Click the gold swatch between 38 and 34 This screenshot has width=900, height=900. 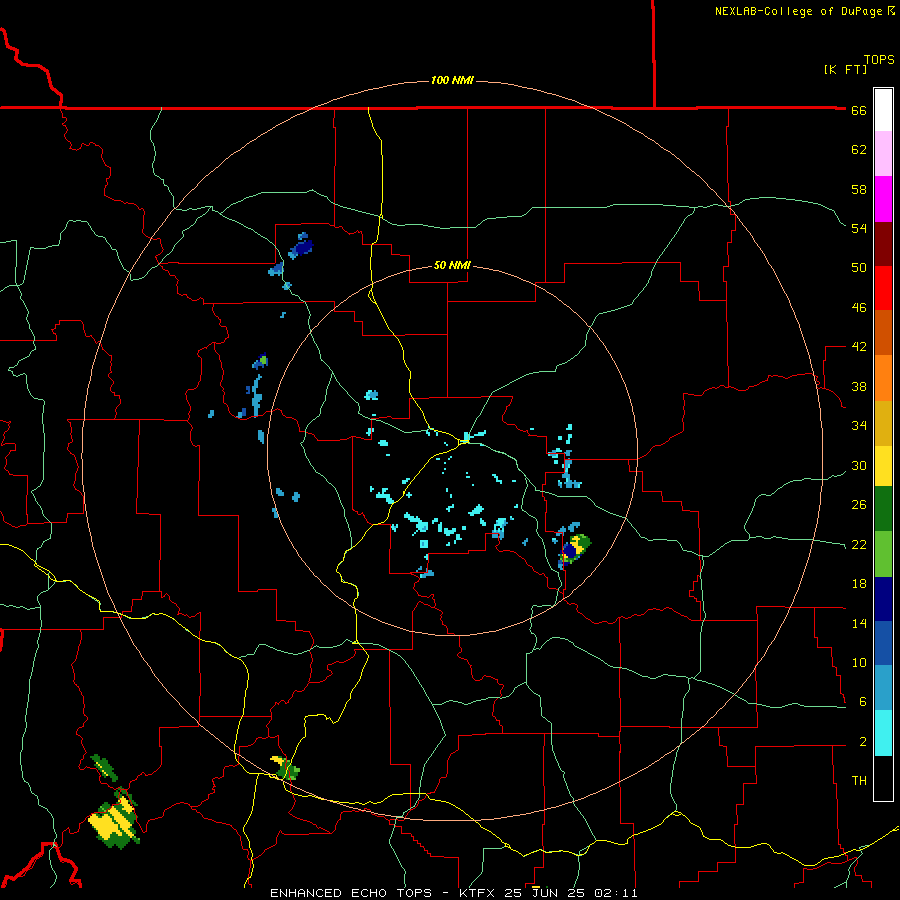coord(883,423)
